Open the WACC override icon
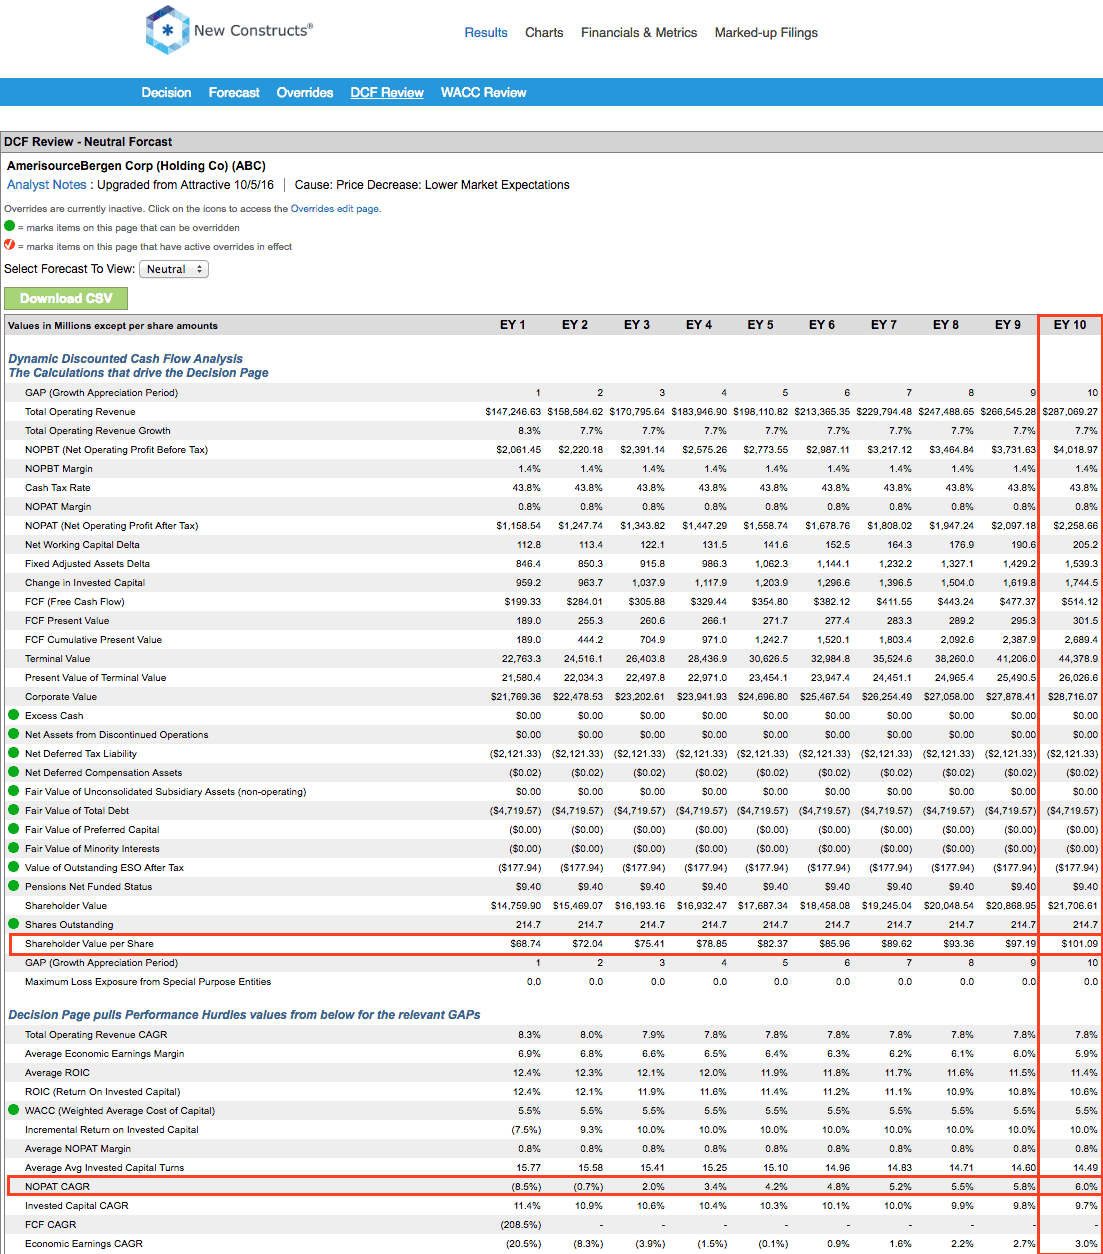Viewport: 1103px width, 1254px height. point(14,1110)
